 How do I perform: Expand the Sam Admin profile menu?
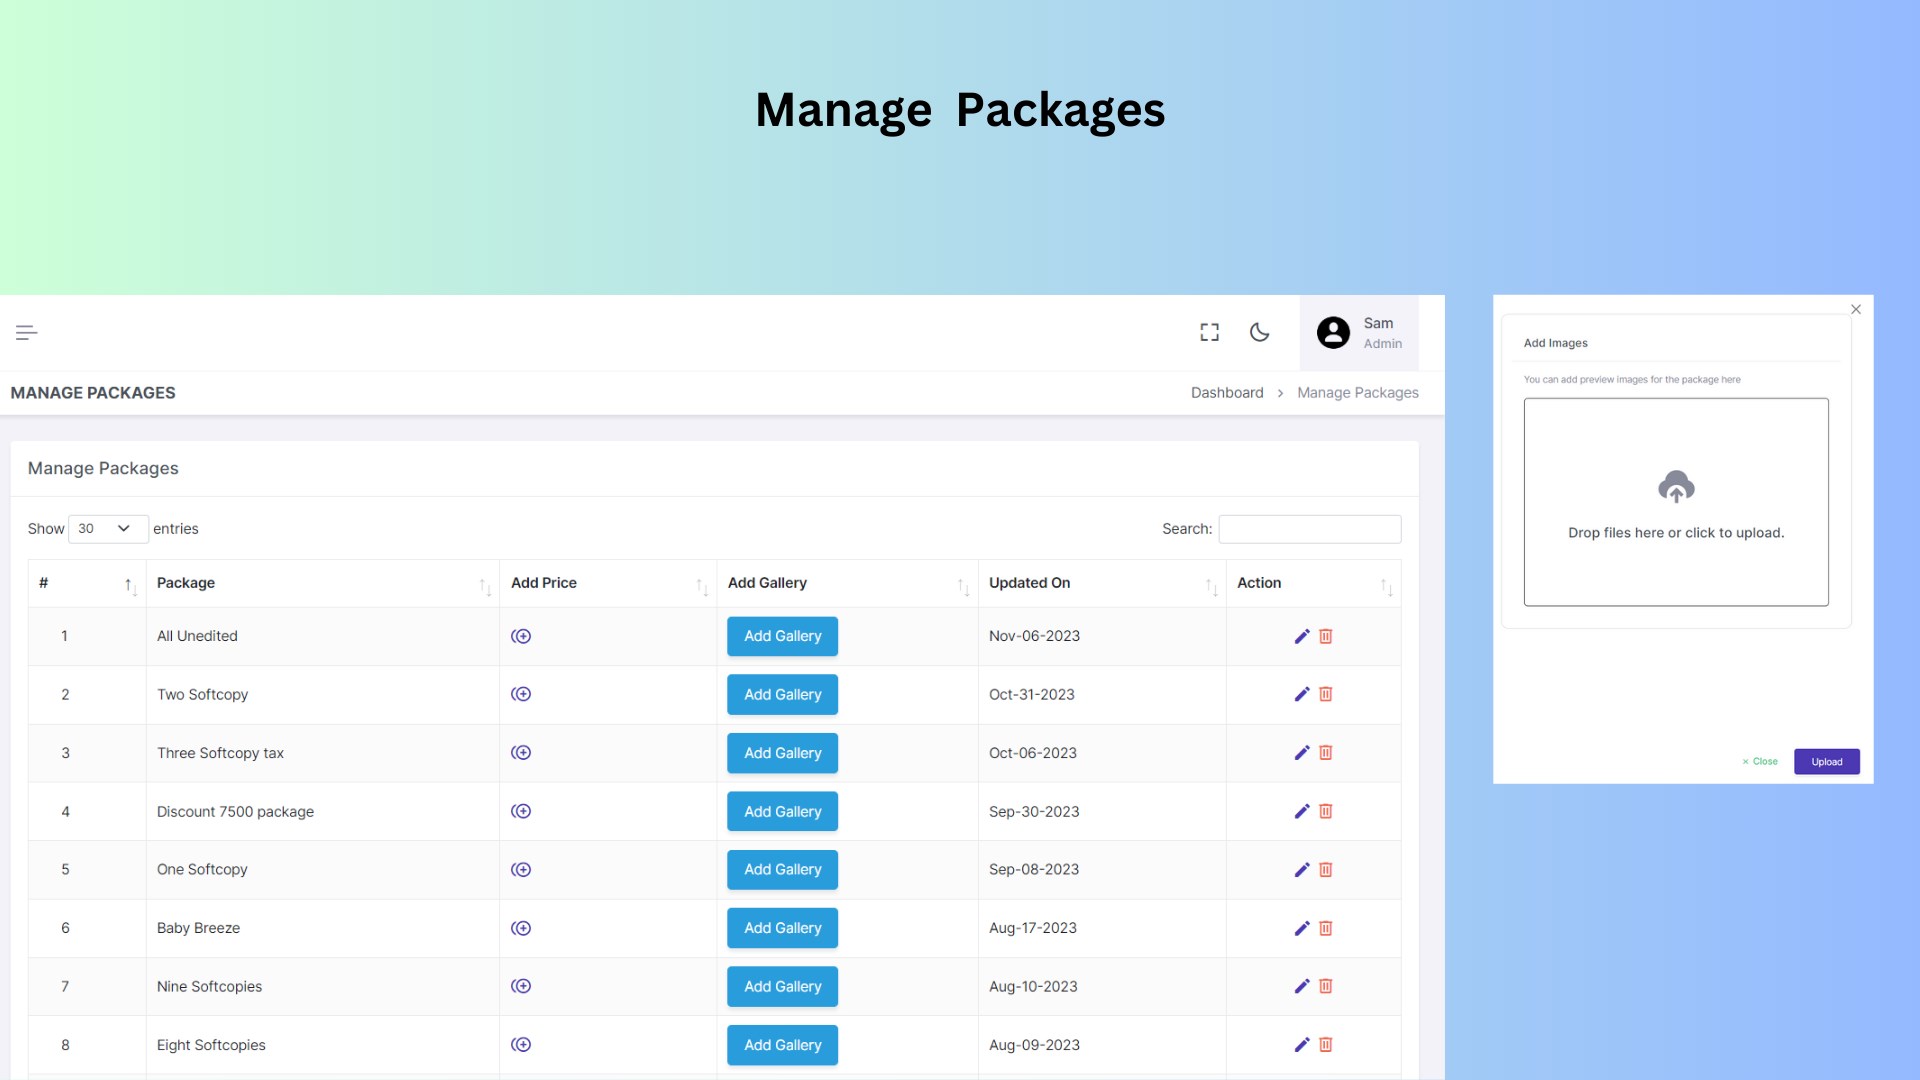[1360, 332]
